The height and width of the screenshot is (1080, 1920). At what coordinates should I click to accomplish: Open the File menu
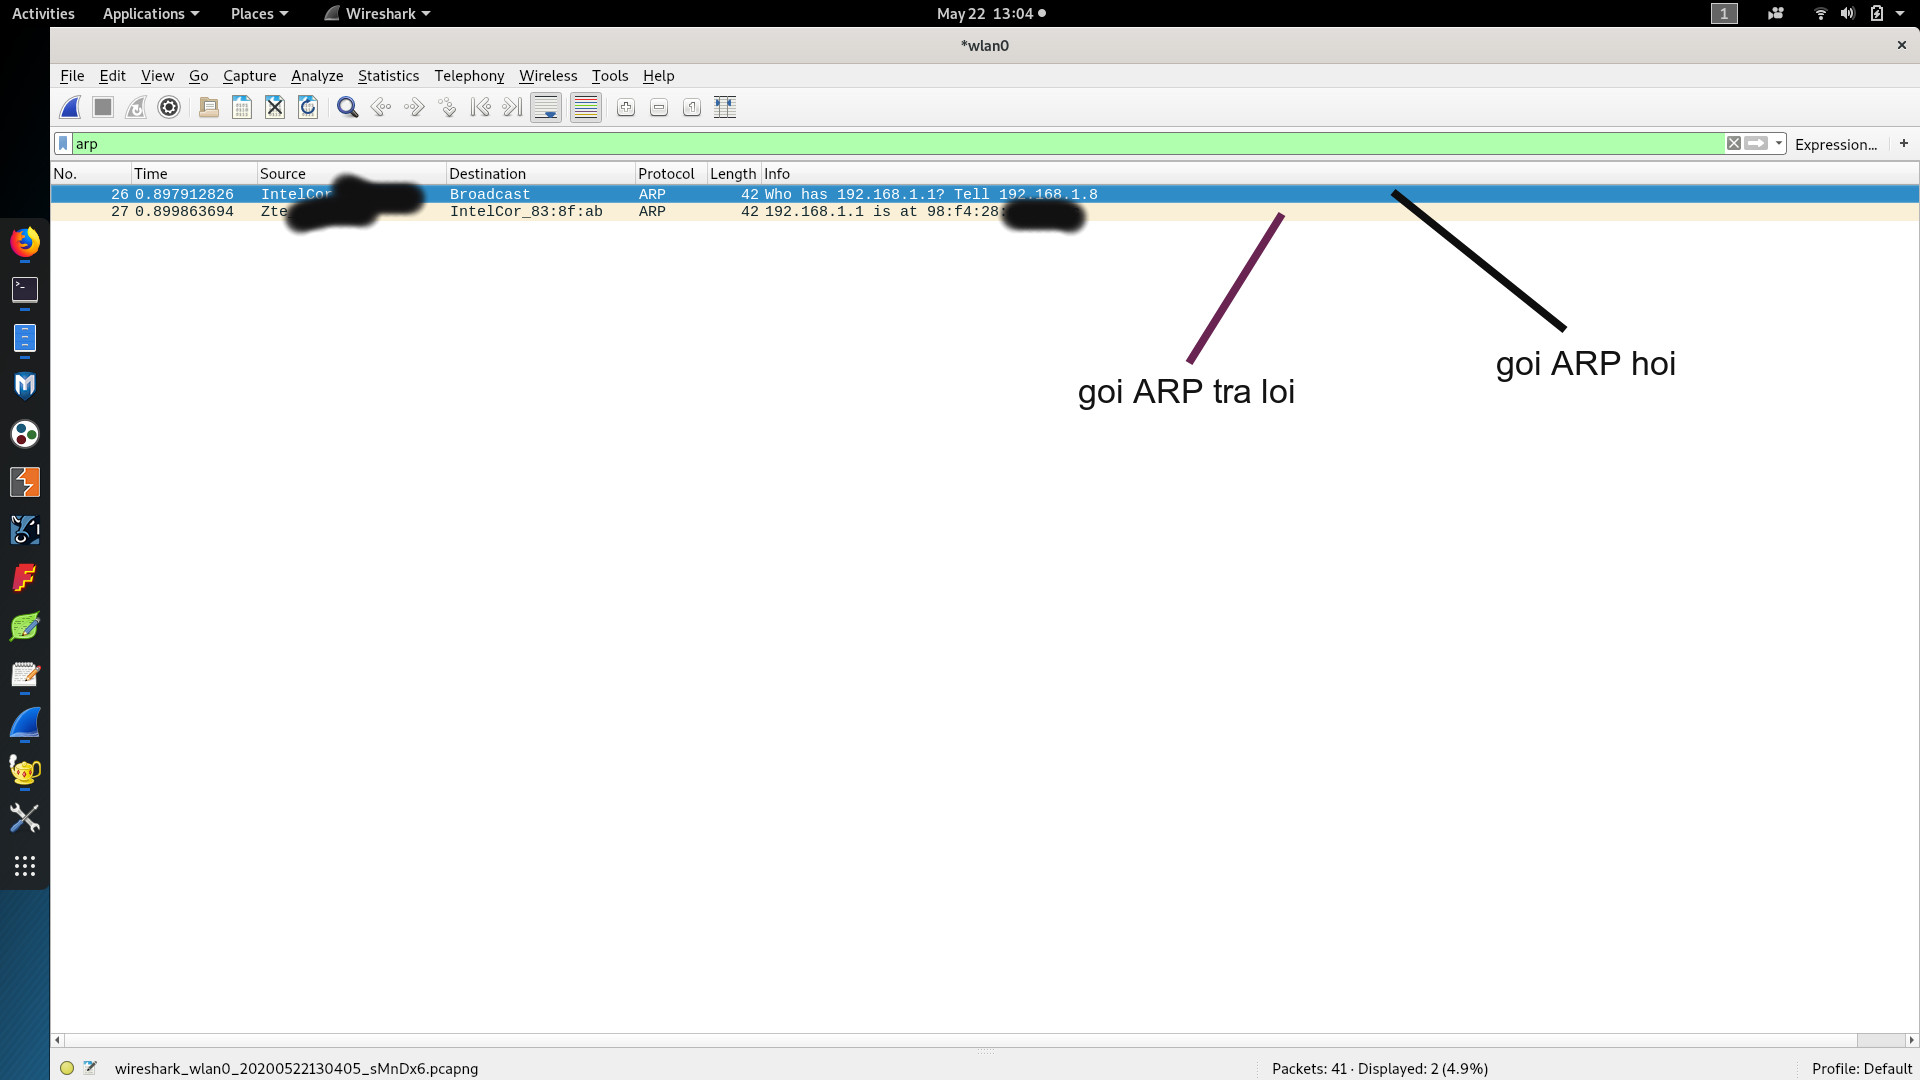(x=72, y=76)
